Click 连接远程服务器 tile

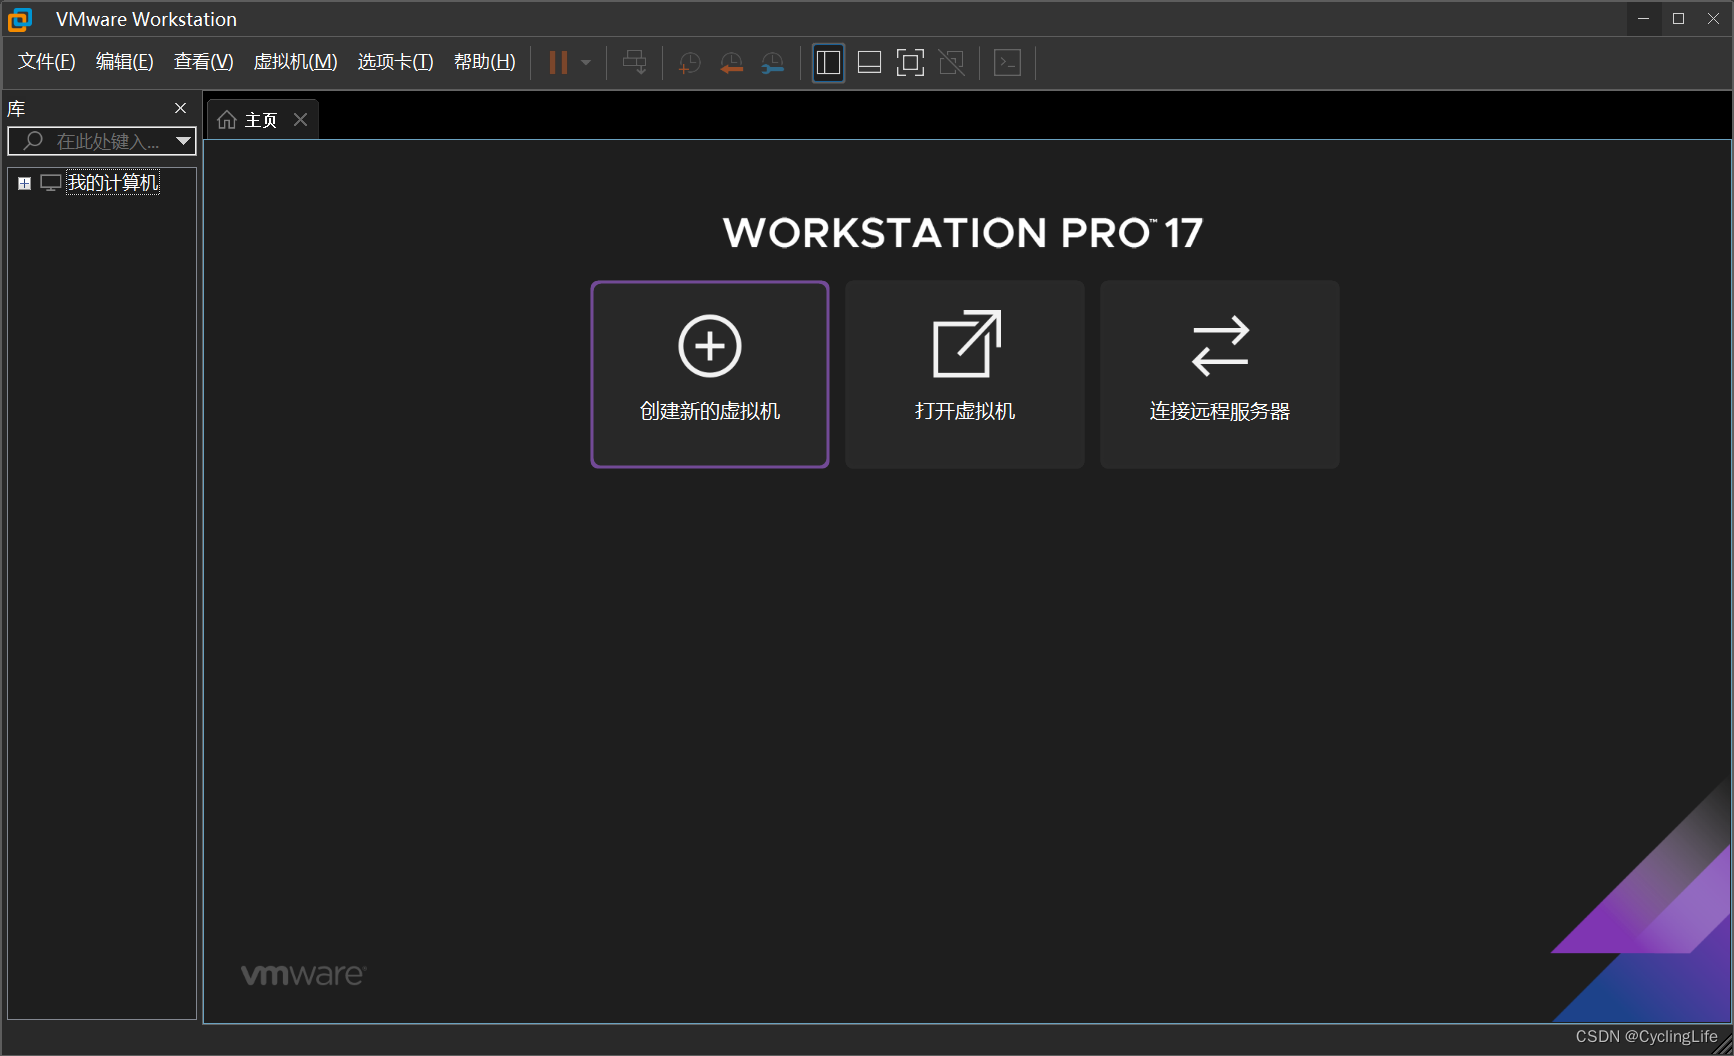click(1220, 374)
